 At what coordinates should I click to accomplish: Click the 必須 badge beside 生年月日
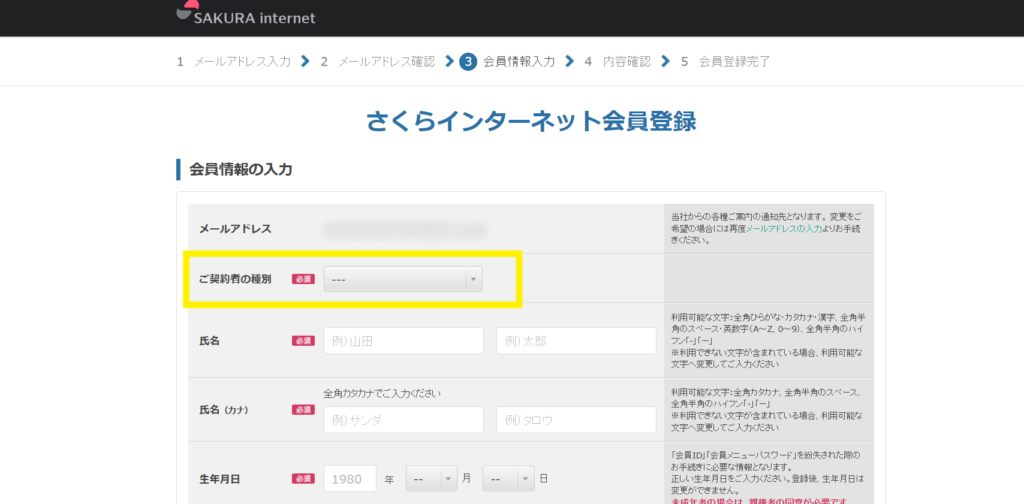point(303,479)
